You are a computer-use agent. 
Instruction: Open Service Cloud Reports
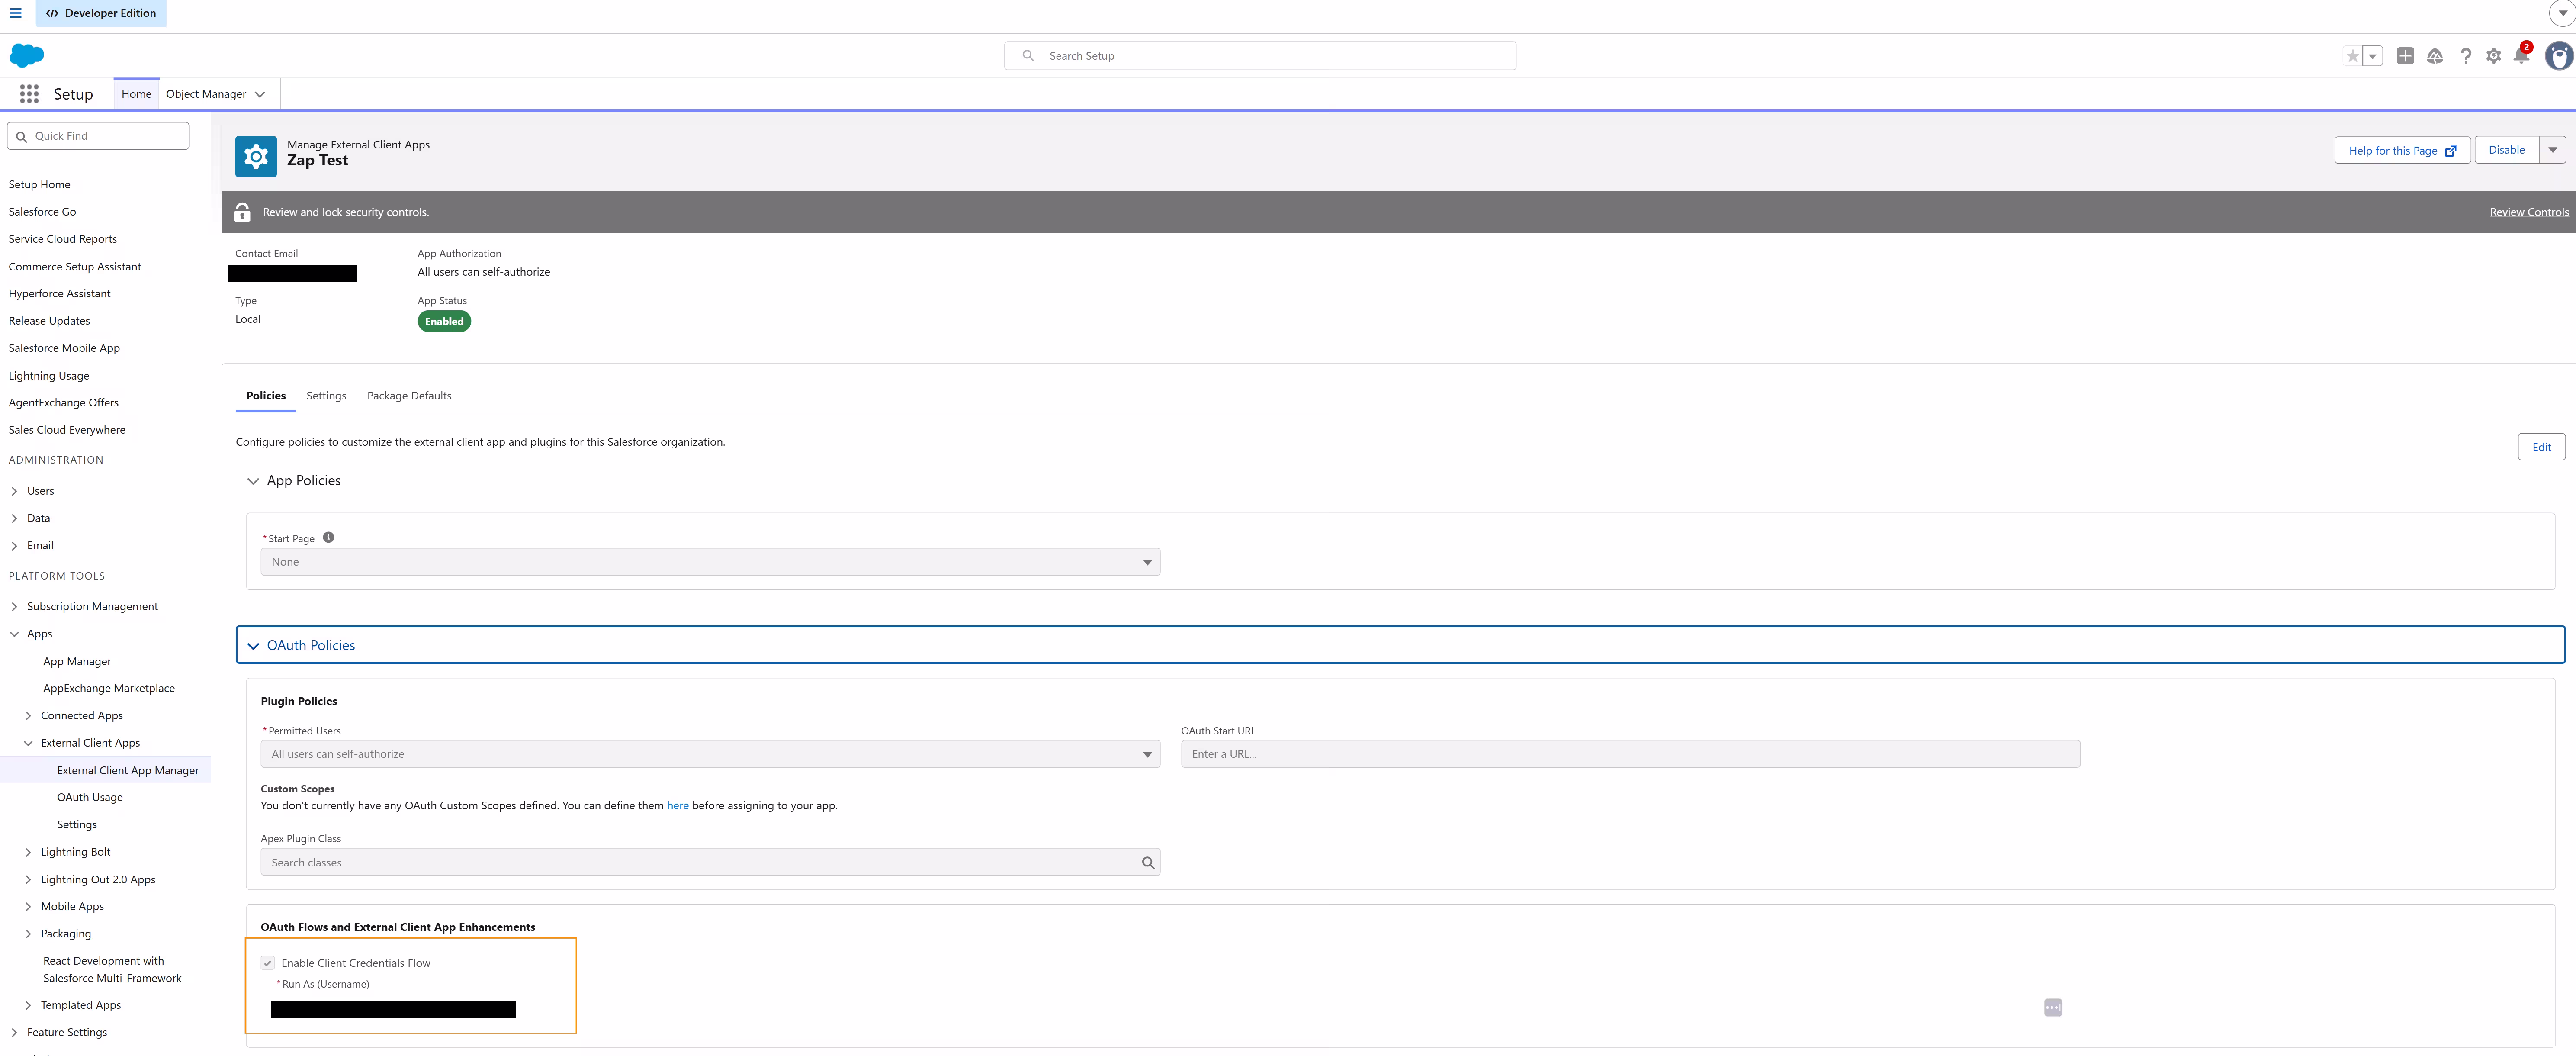pos(62,239)
